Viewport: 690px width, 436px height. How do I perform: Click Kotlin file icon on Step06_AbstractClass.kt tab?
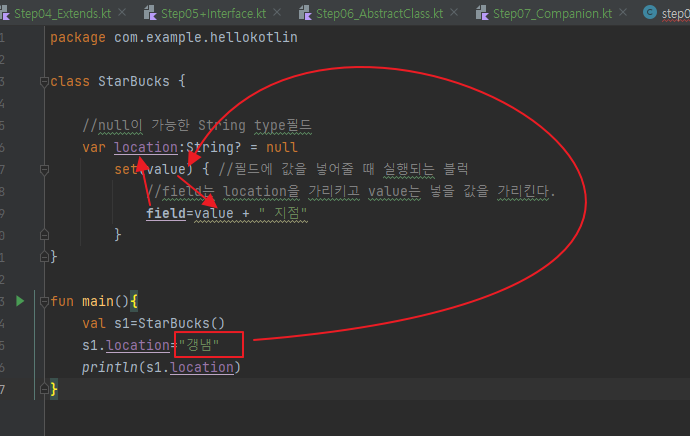click(305, 13)
